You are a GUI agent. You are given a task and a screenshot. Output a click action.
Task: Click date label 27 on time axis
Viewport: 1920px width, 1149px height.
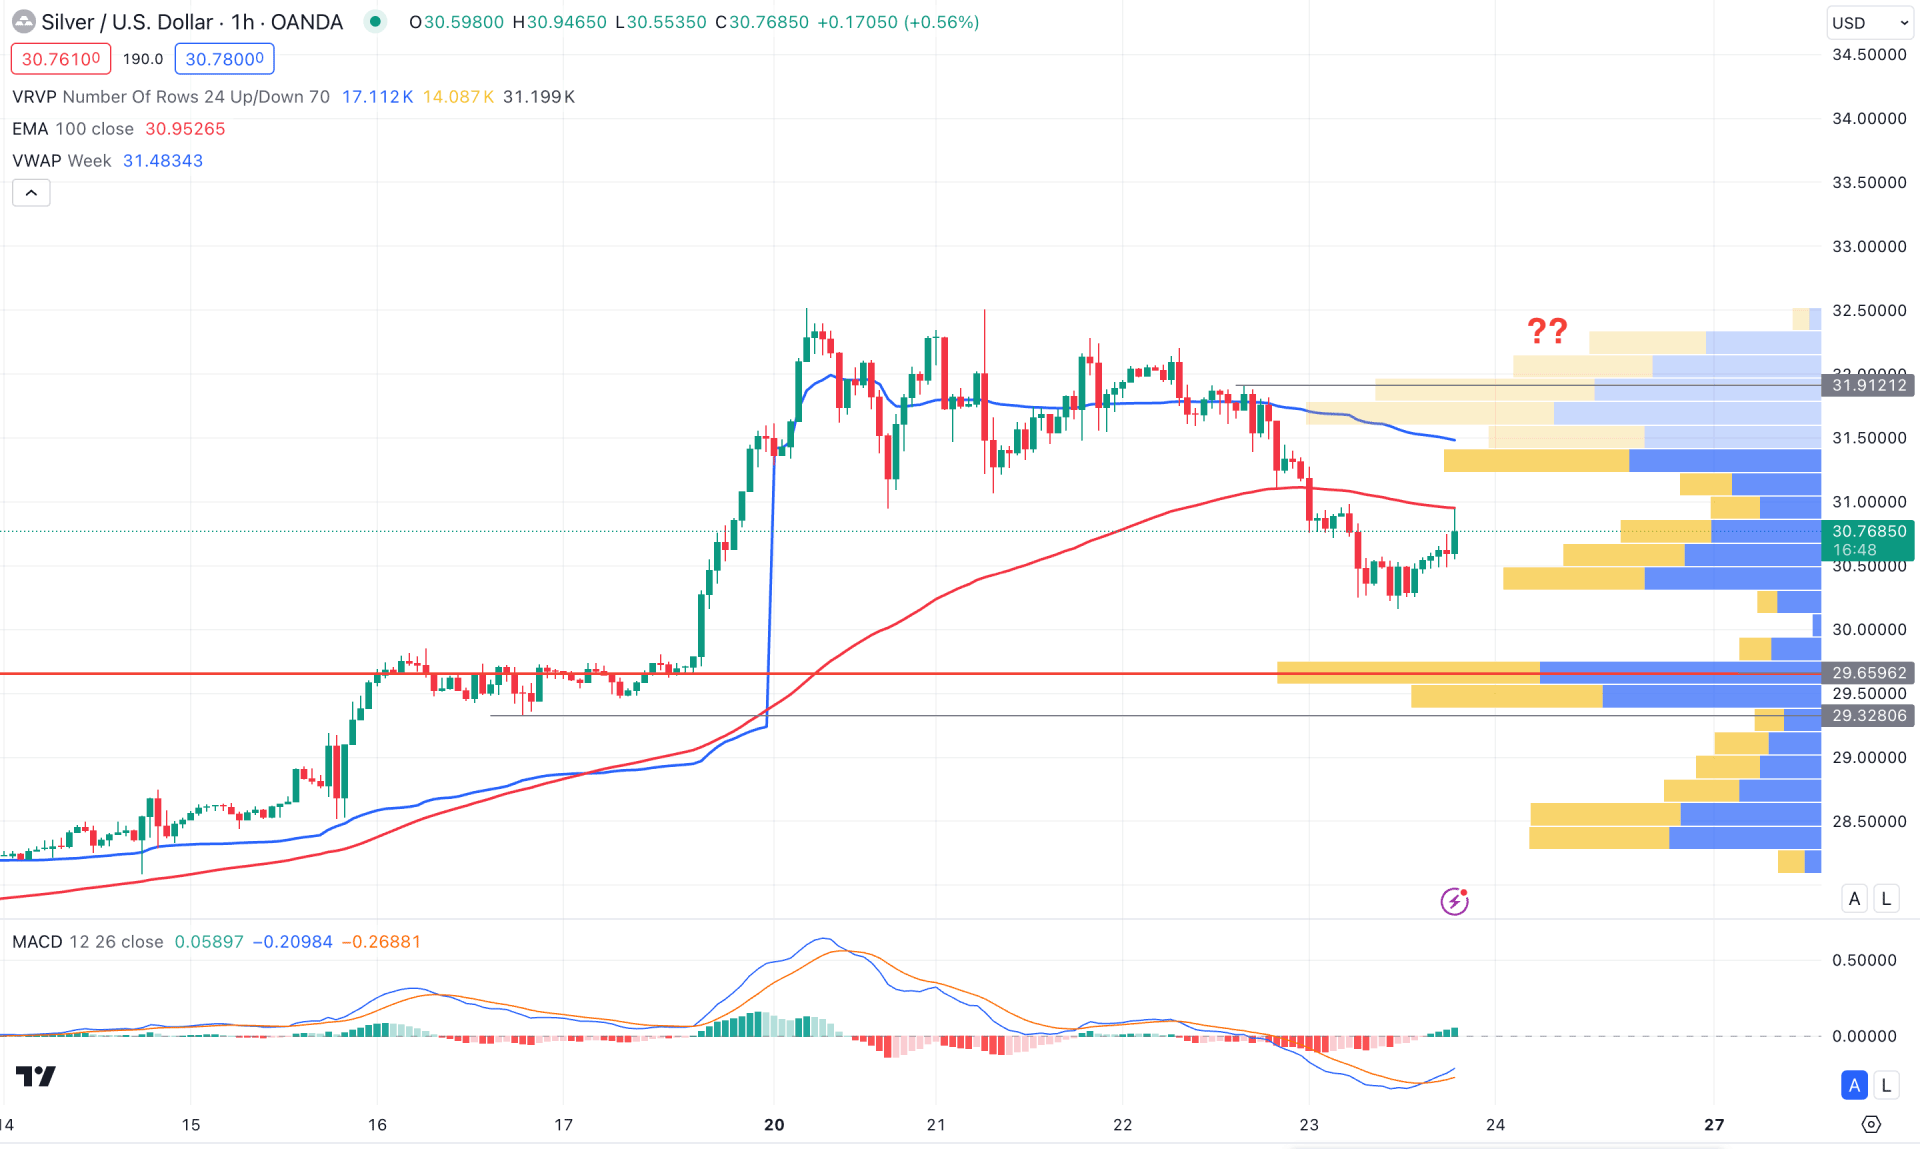point(1714,1125)
